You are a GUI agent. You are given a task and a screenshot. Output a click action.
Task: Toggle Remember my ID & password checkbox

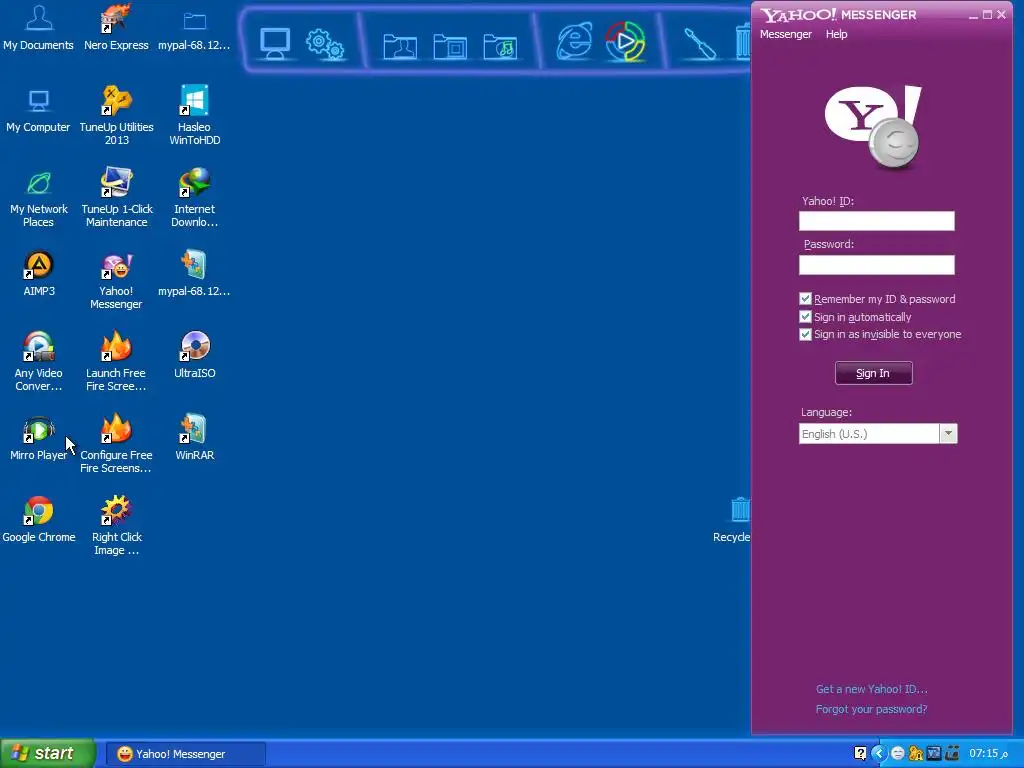805,299
